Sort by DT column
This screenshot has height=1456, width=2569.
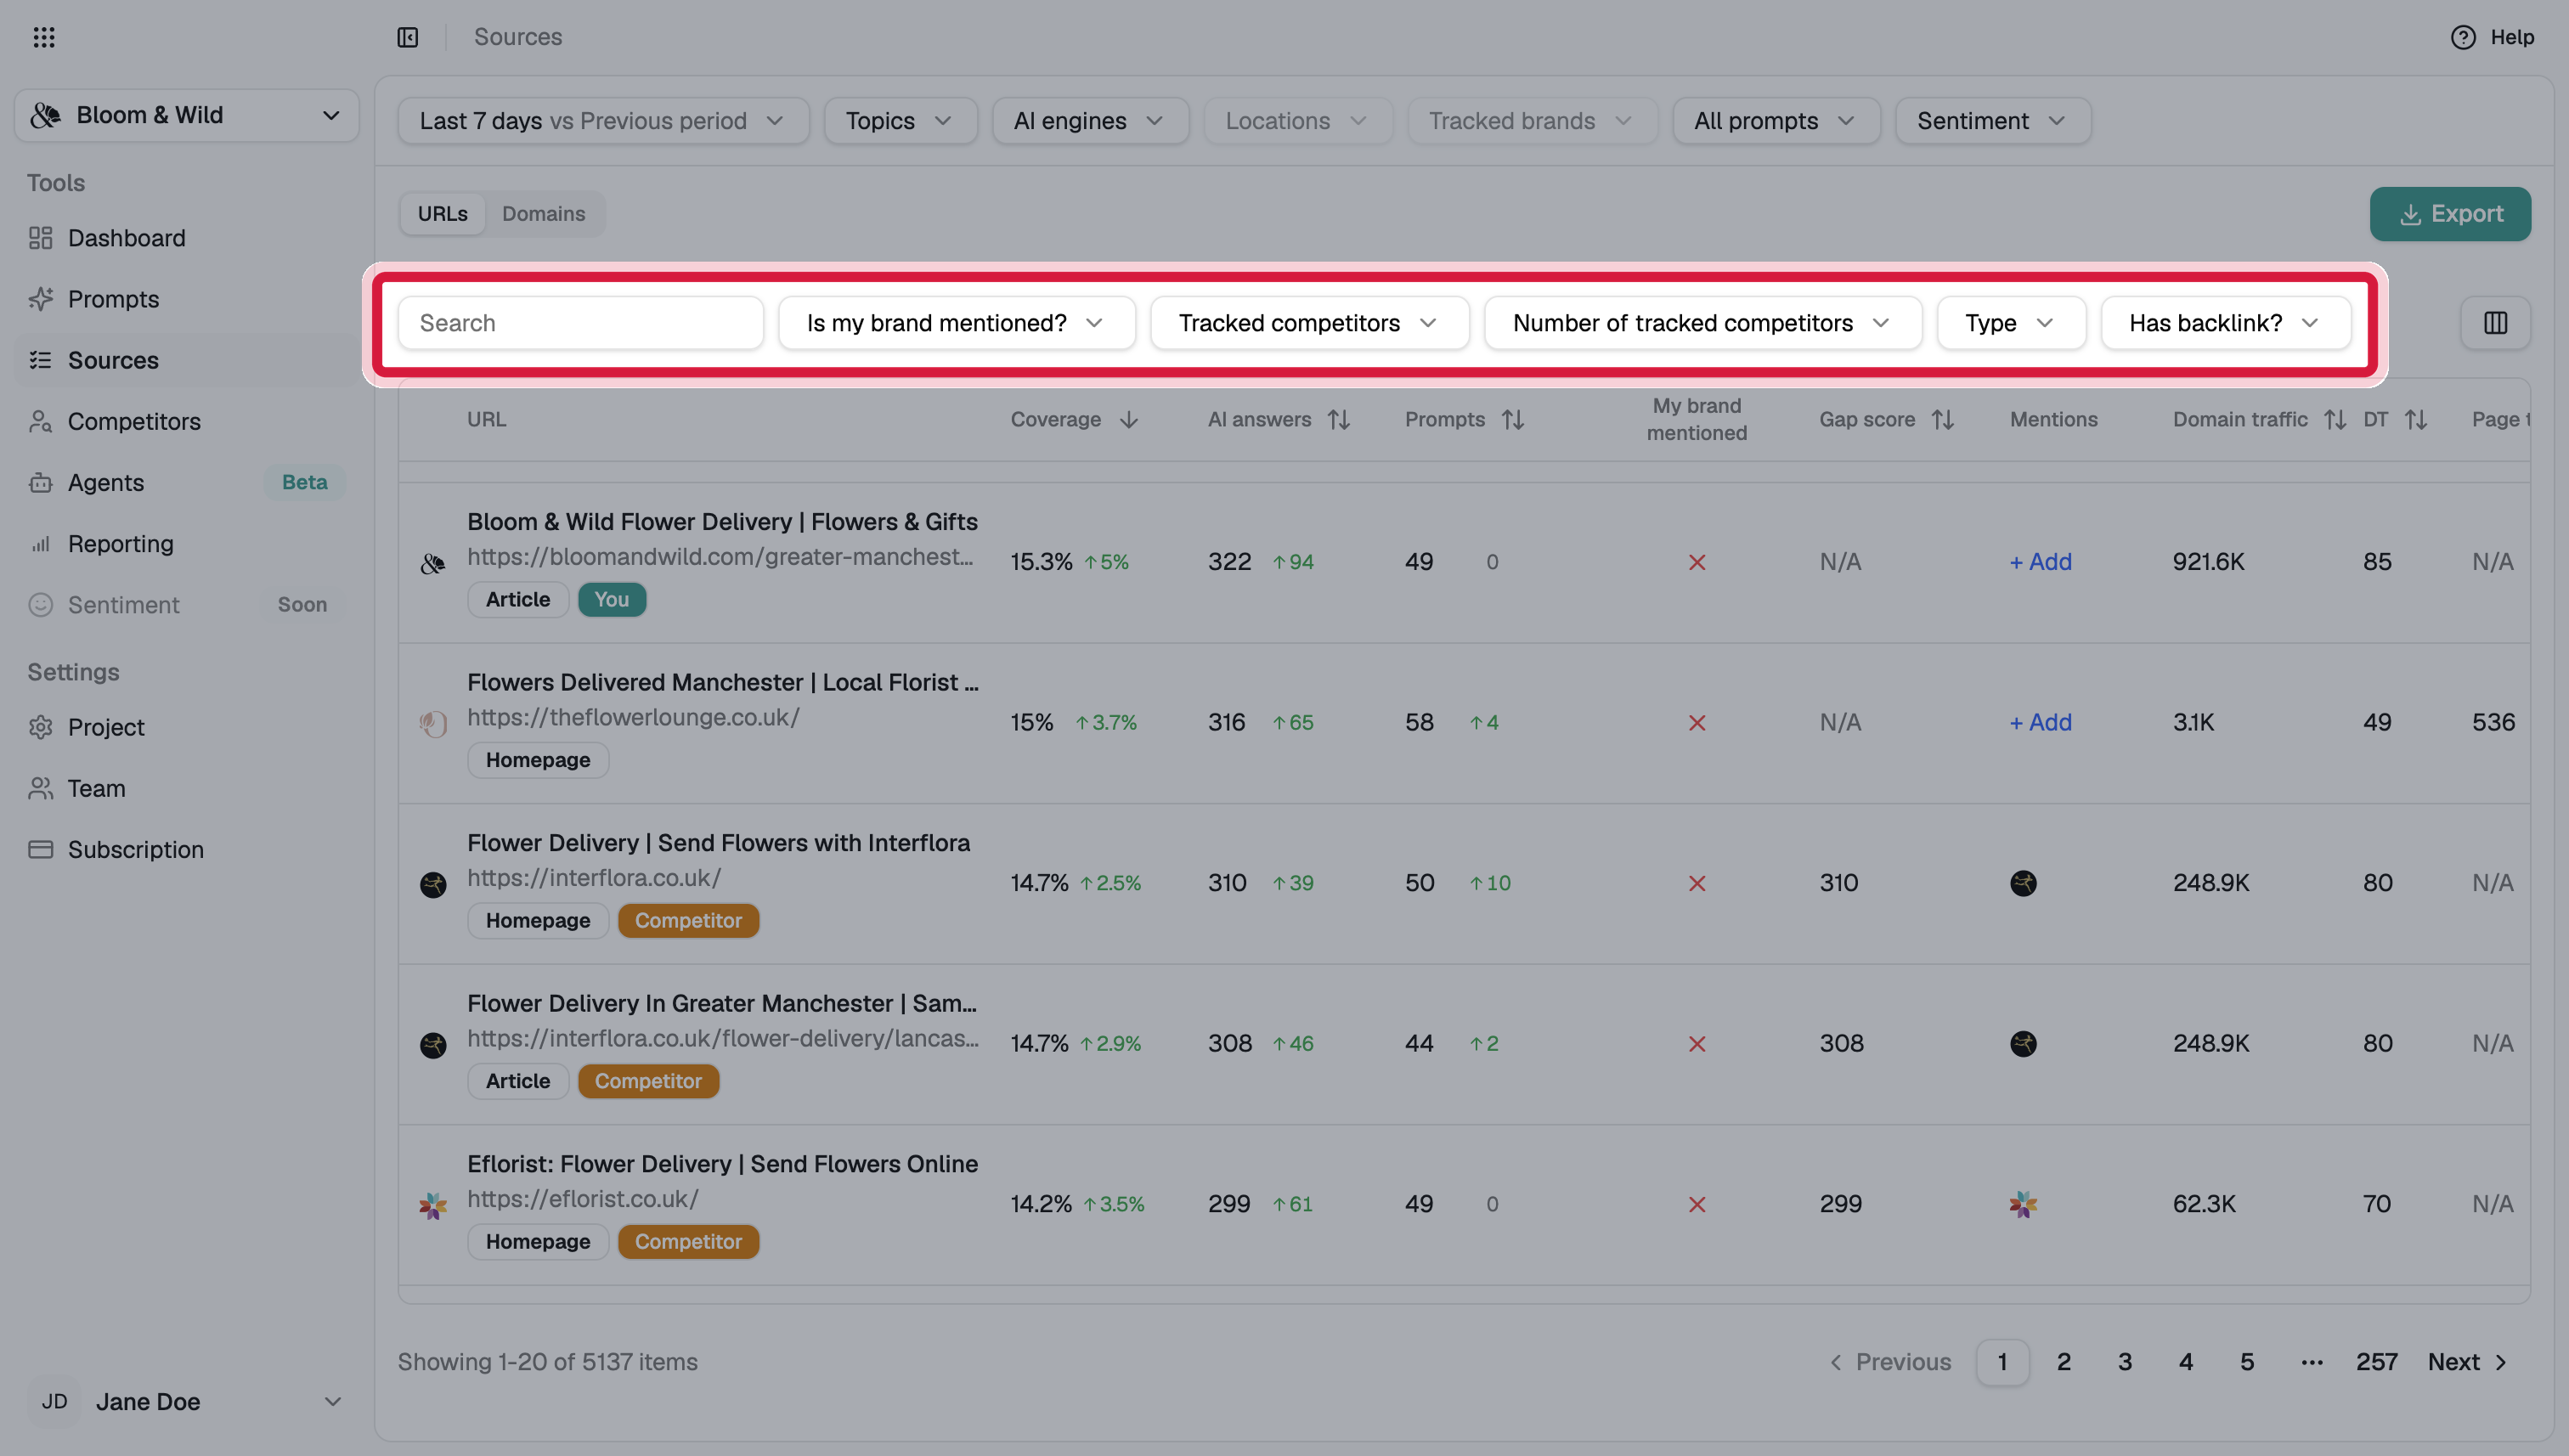pyautogui.click(x=2416, y=420)
